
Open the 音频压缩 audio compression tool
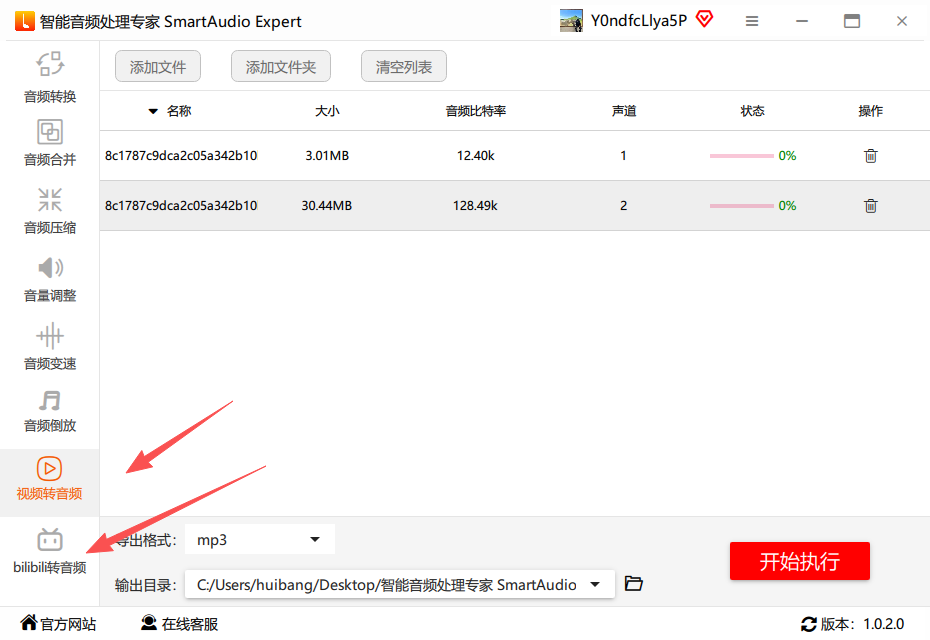[50, 209]
